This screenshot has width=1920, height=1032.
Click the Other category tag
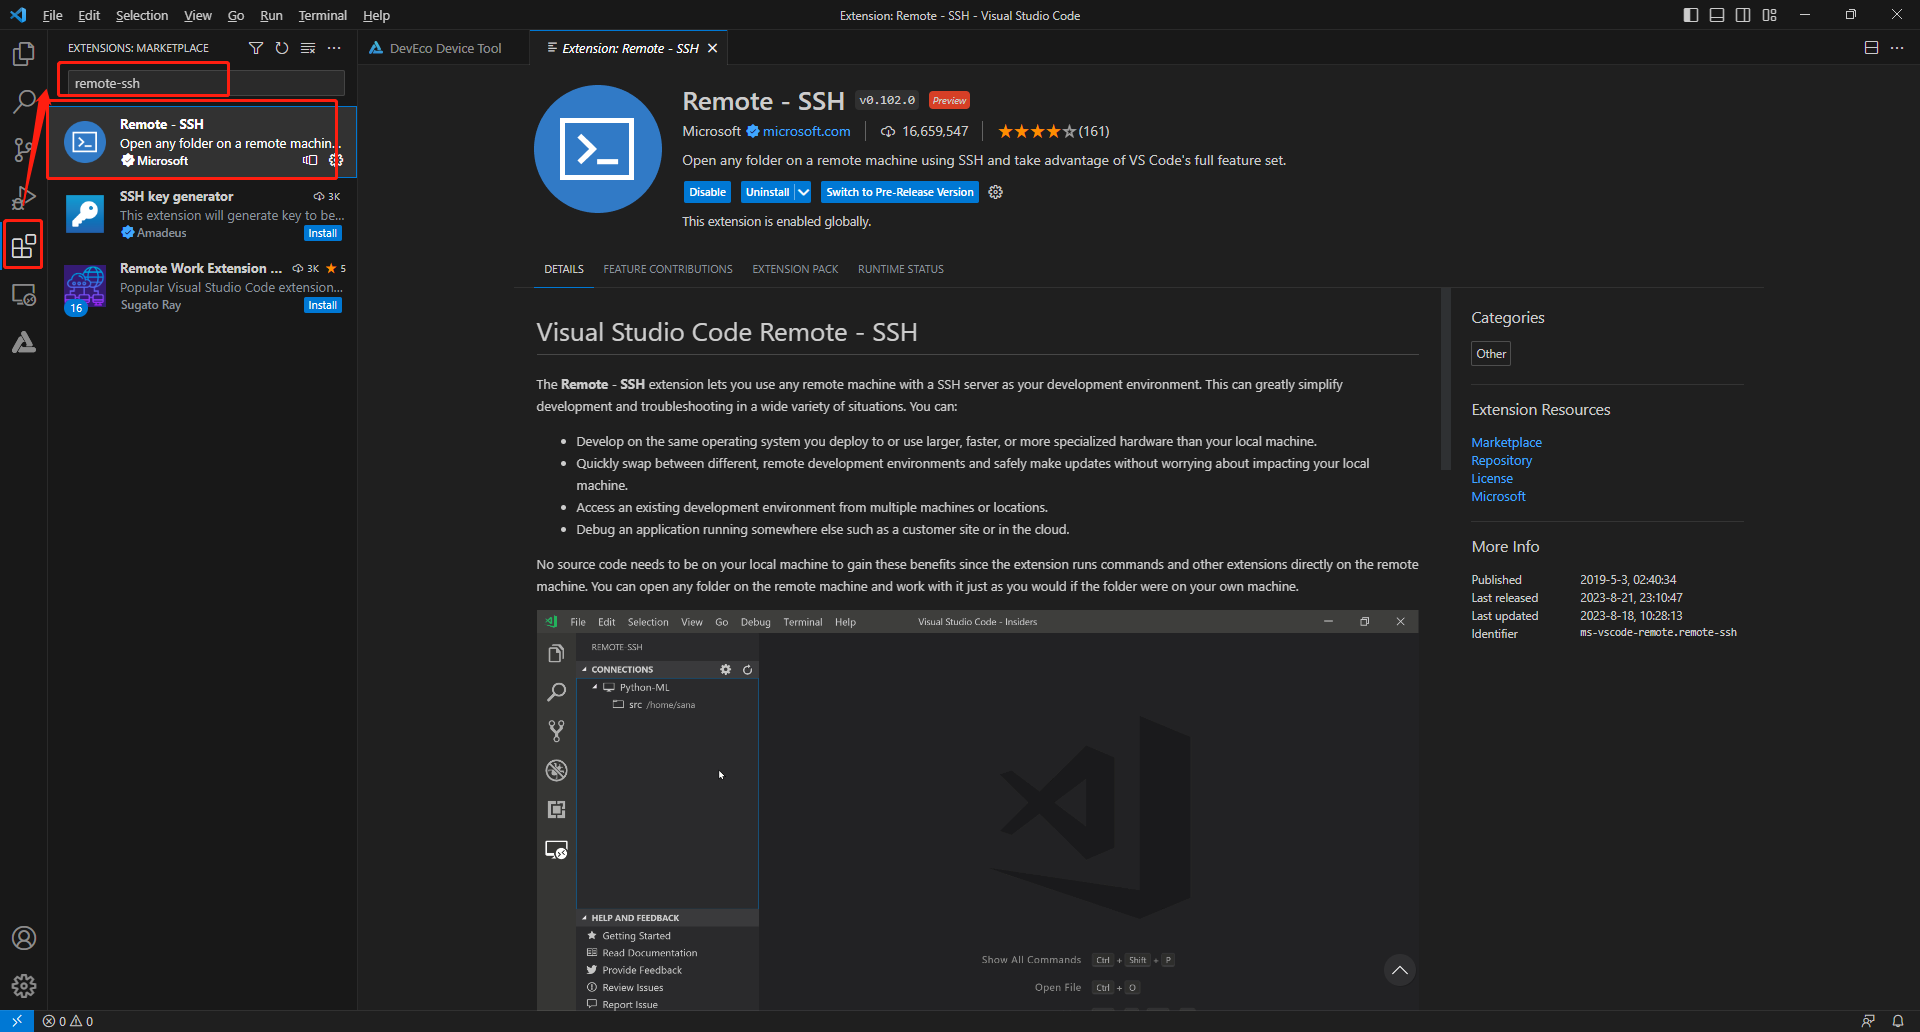[x=1491, y=354]
